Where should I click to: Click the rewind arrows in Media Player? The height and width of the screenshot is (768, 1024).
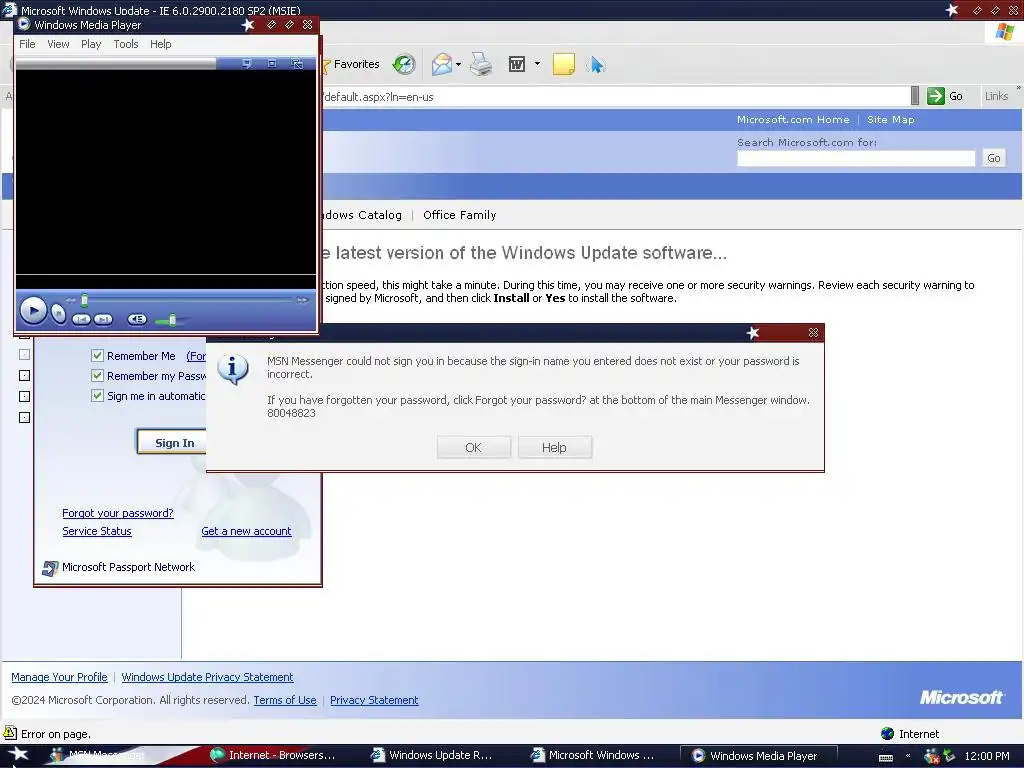coord(71,300)
